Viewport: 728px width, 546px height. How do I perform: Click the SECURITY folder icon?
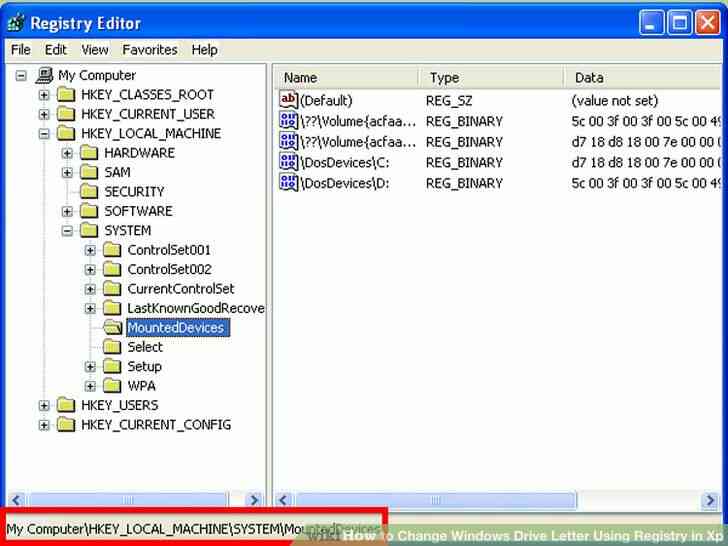click(89, 192)
